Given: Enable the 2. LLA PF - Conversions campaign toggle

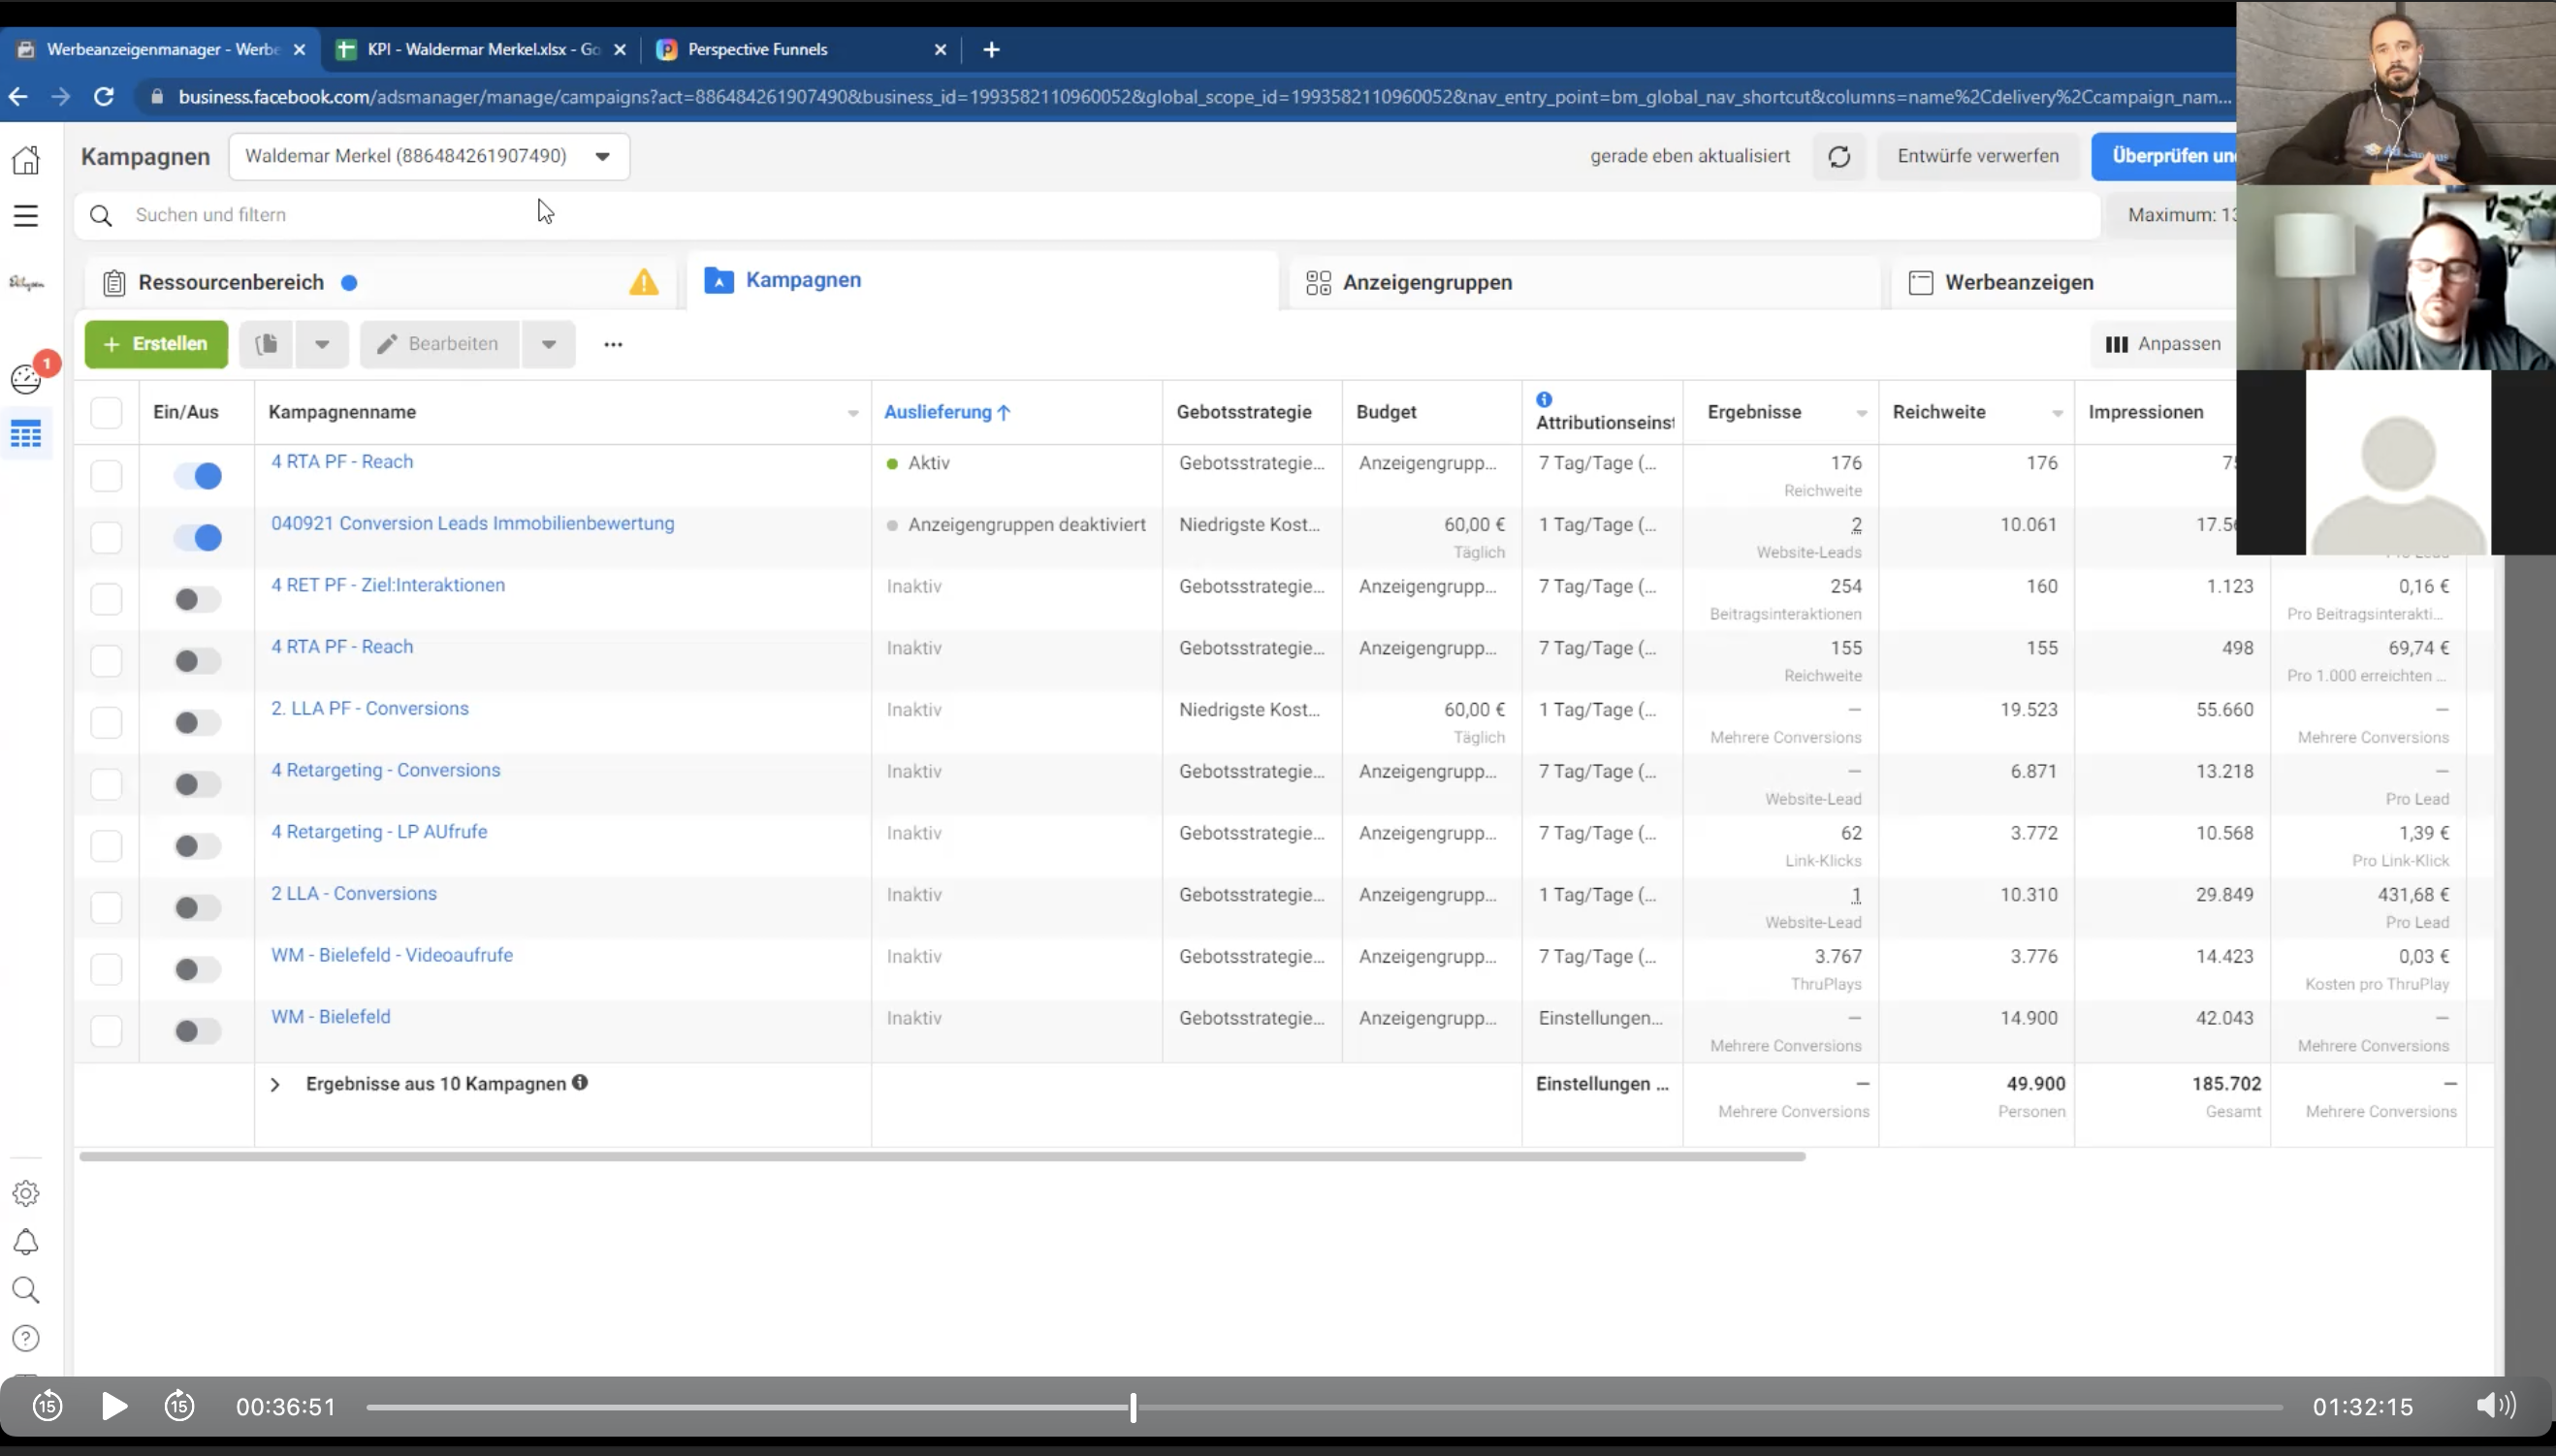Looking at the screenshot, I should coord(198,722).
